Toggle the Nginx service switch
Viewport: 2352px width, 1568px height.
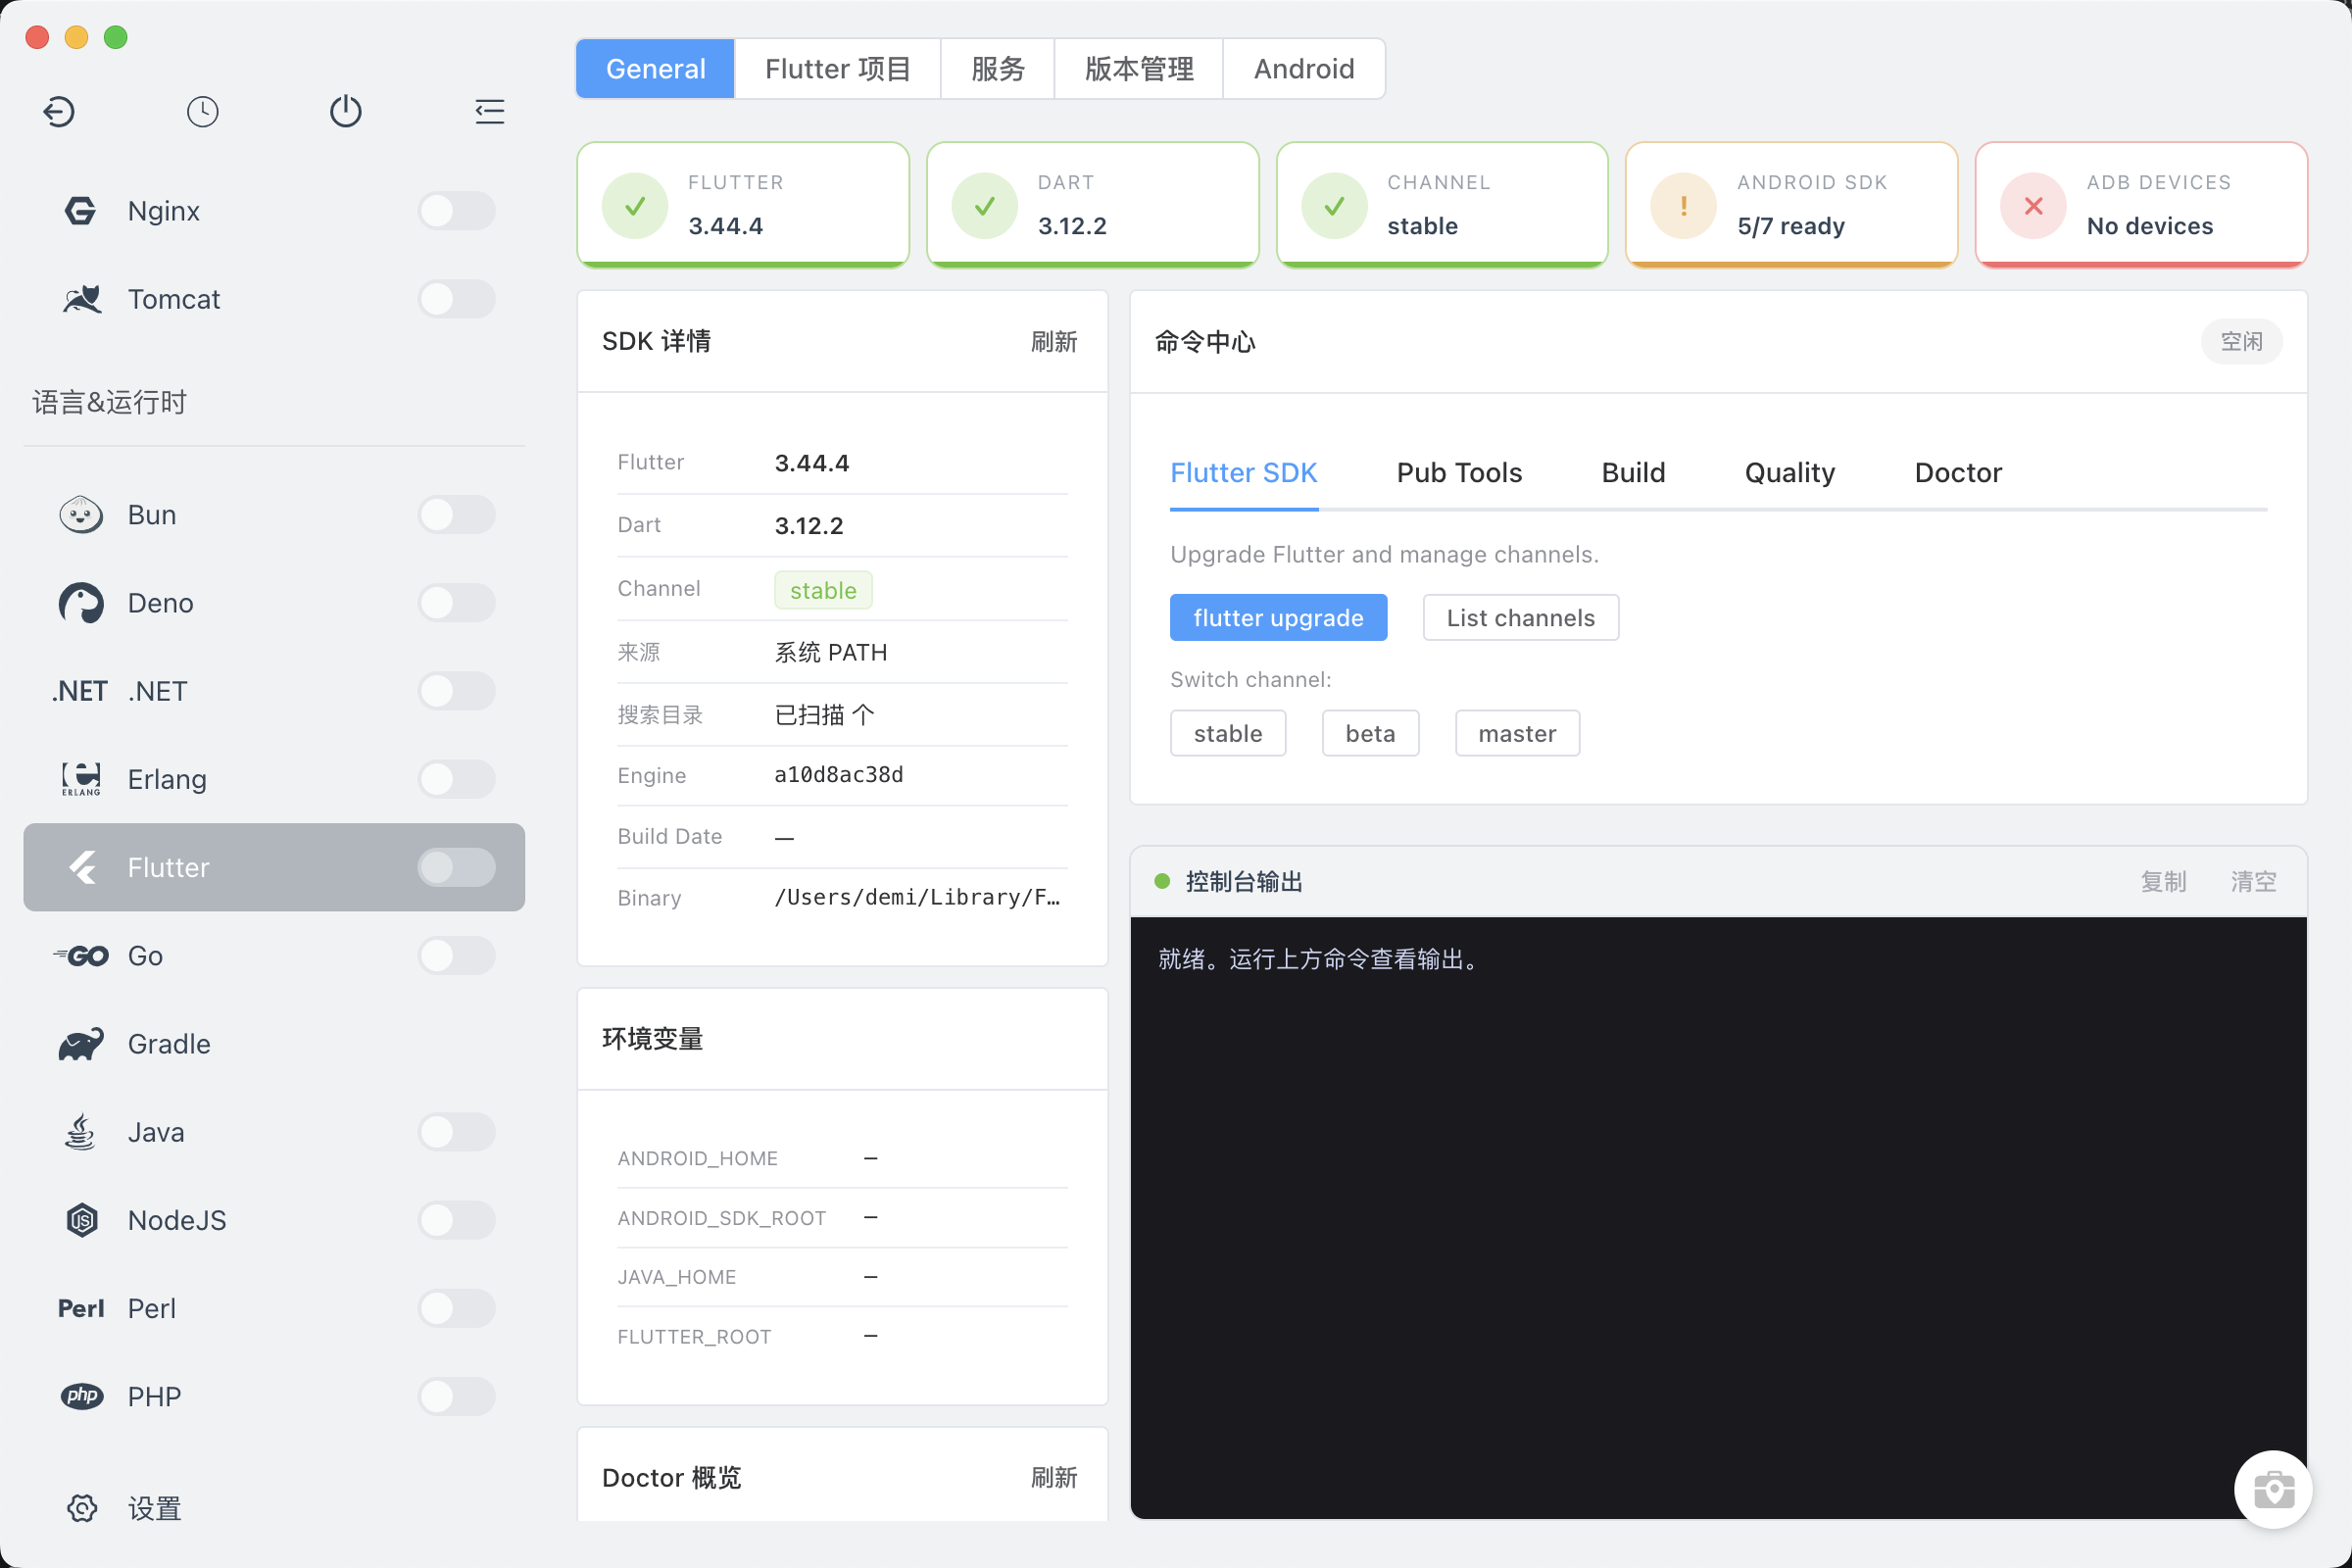(457, 211)
